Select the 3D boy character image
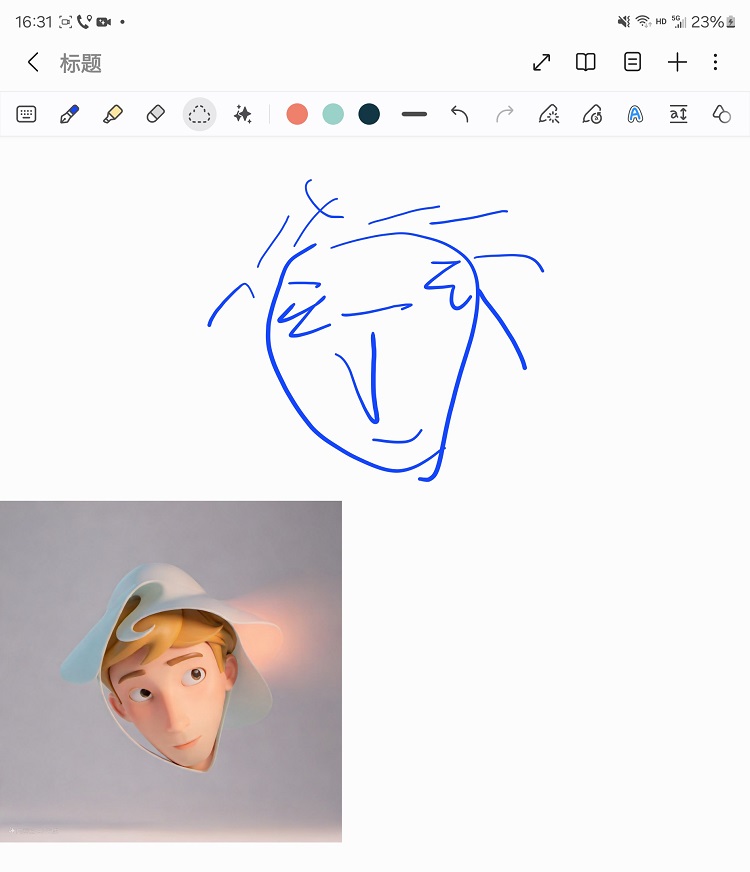This screenshot has height=872, width=750. (x=171, y=671)
